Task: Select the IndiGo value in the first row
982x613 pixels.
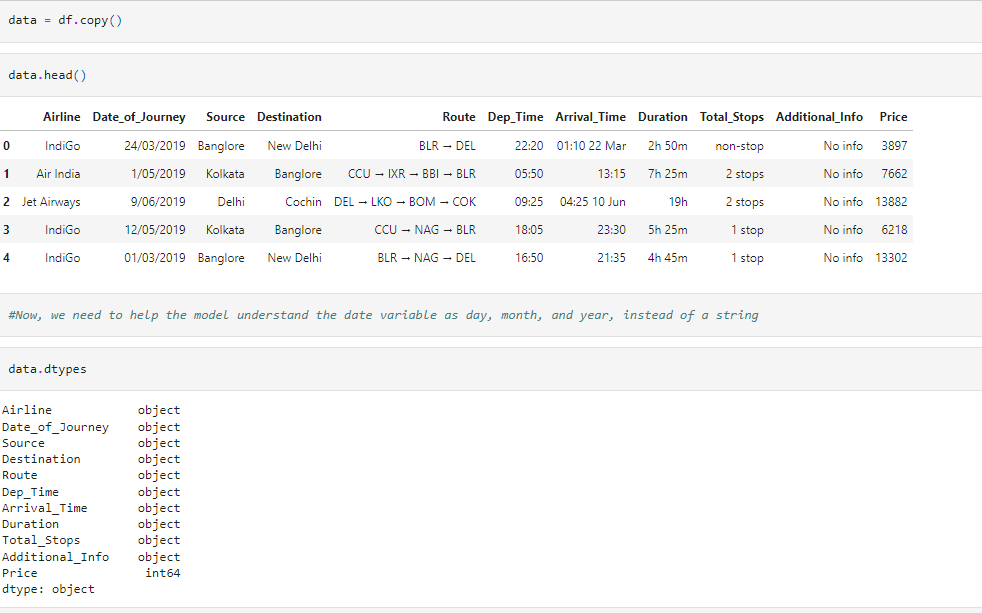Action: click(x=61, y=145)
